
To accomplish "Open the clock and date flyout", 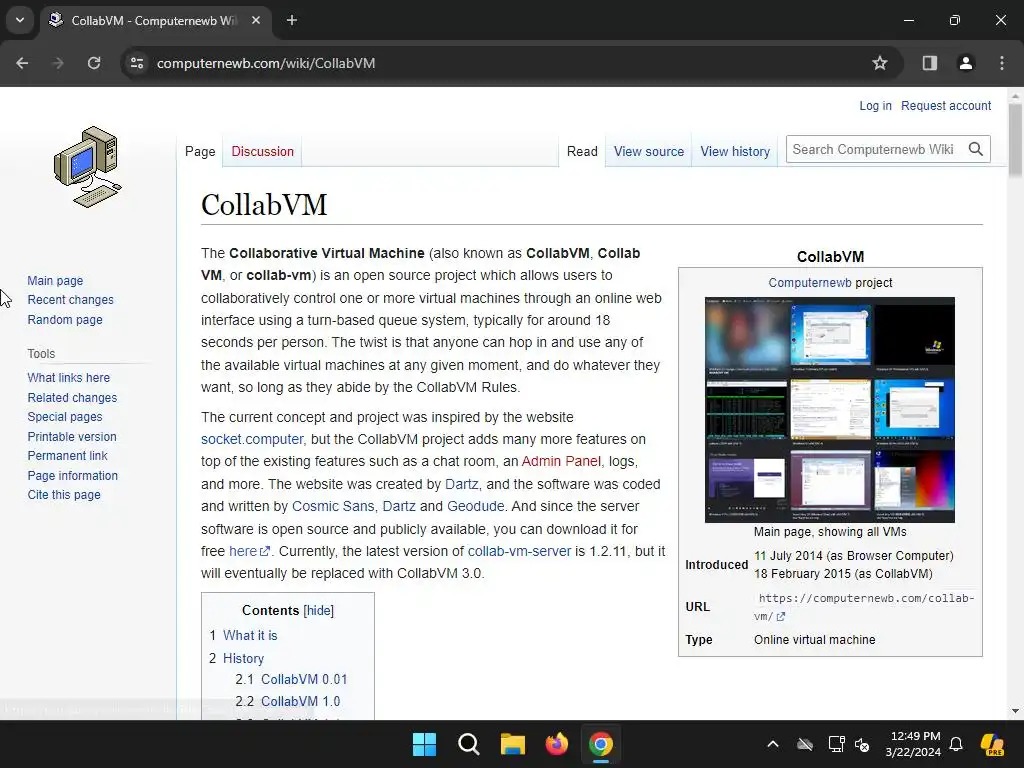I will pos(915,744).
